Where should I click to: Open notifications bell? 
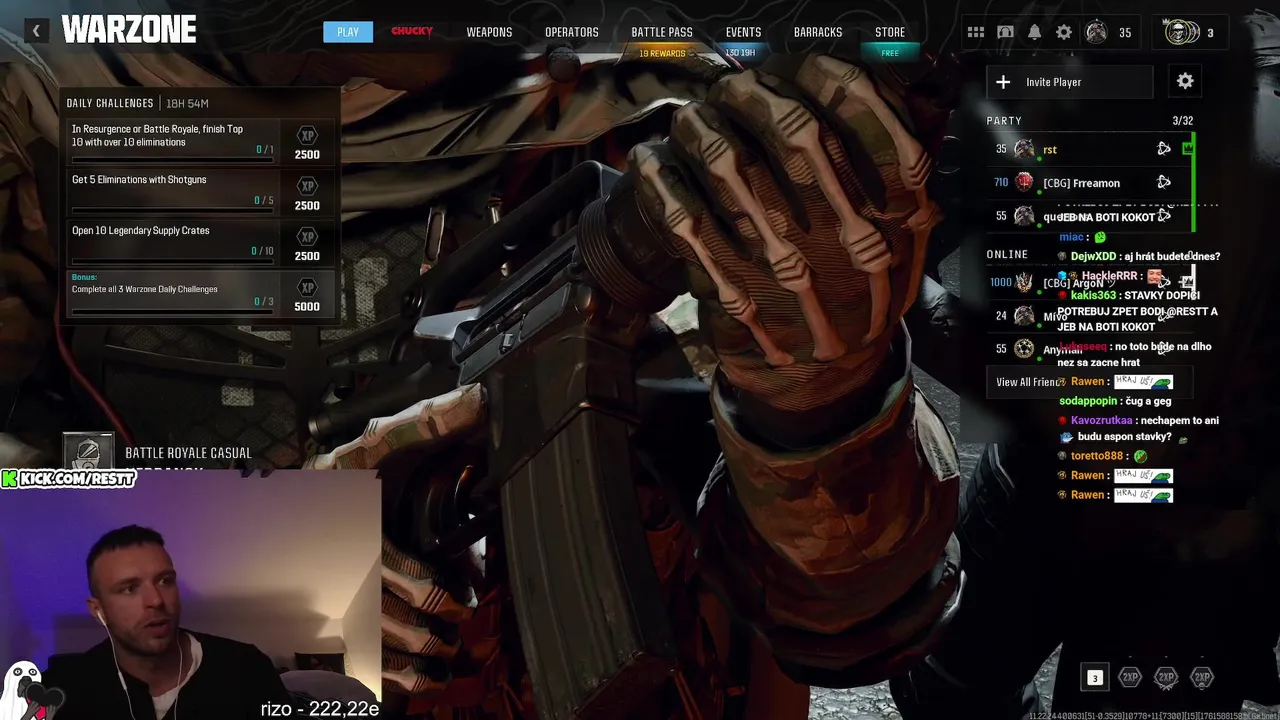pos(1035,32)
